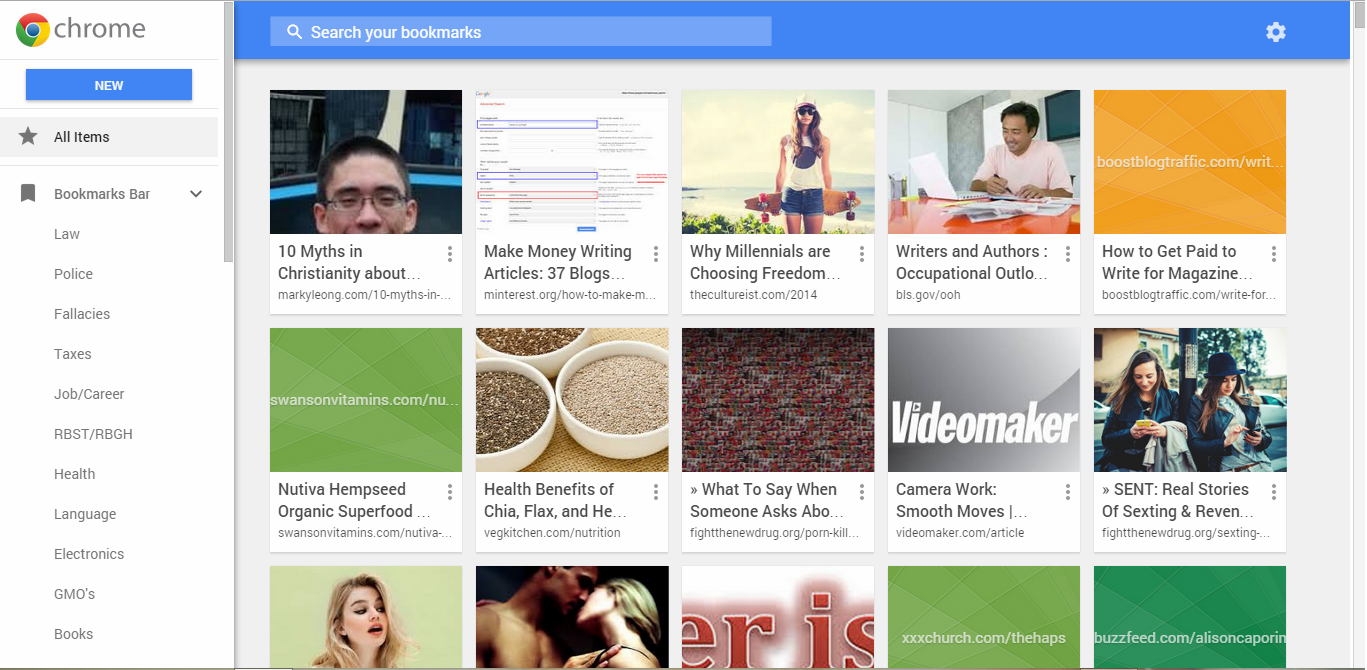Open skateboard girl Millennials thumbnail
This screenshot has height=670, width=1367.
tap(778, 162)
